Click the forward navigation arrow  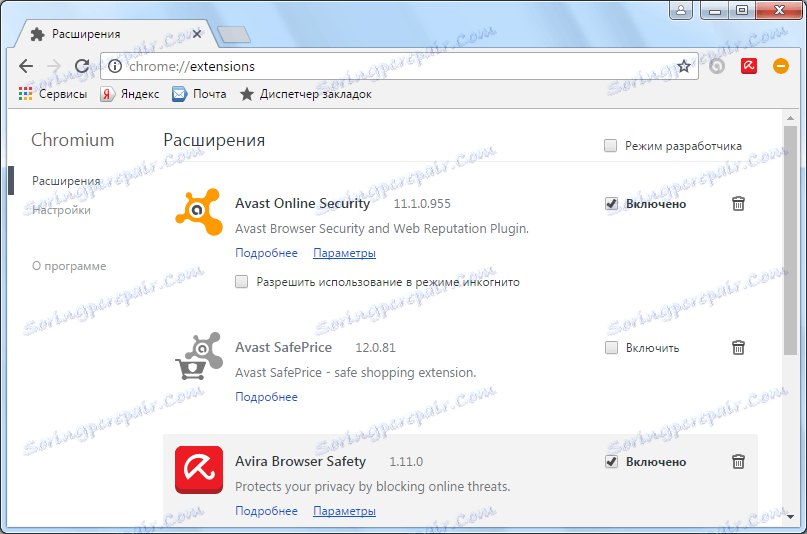[x=54, y=66]
